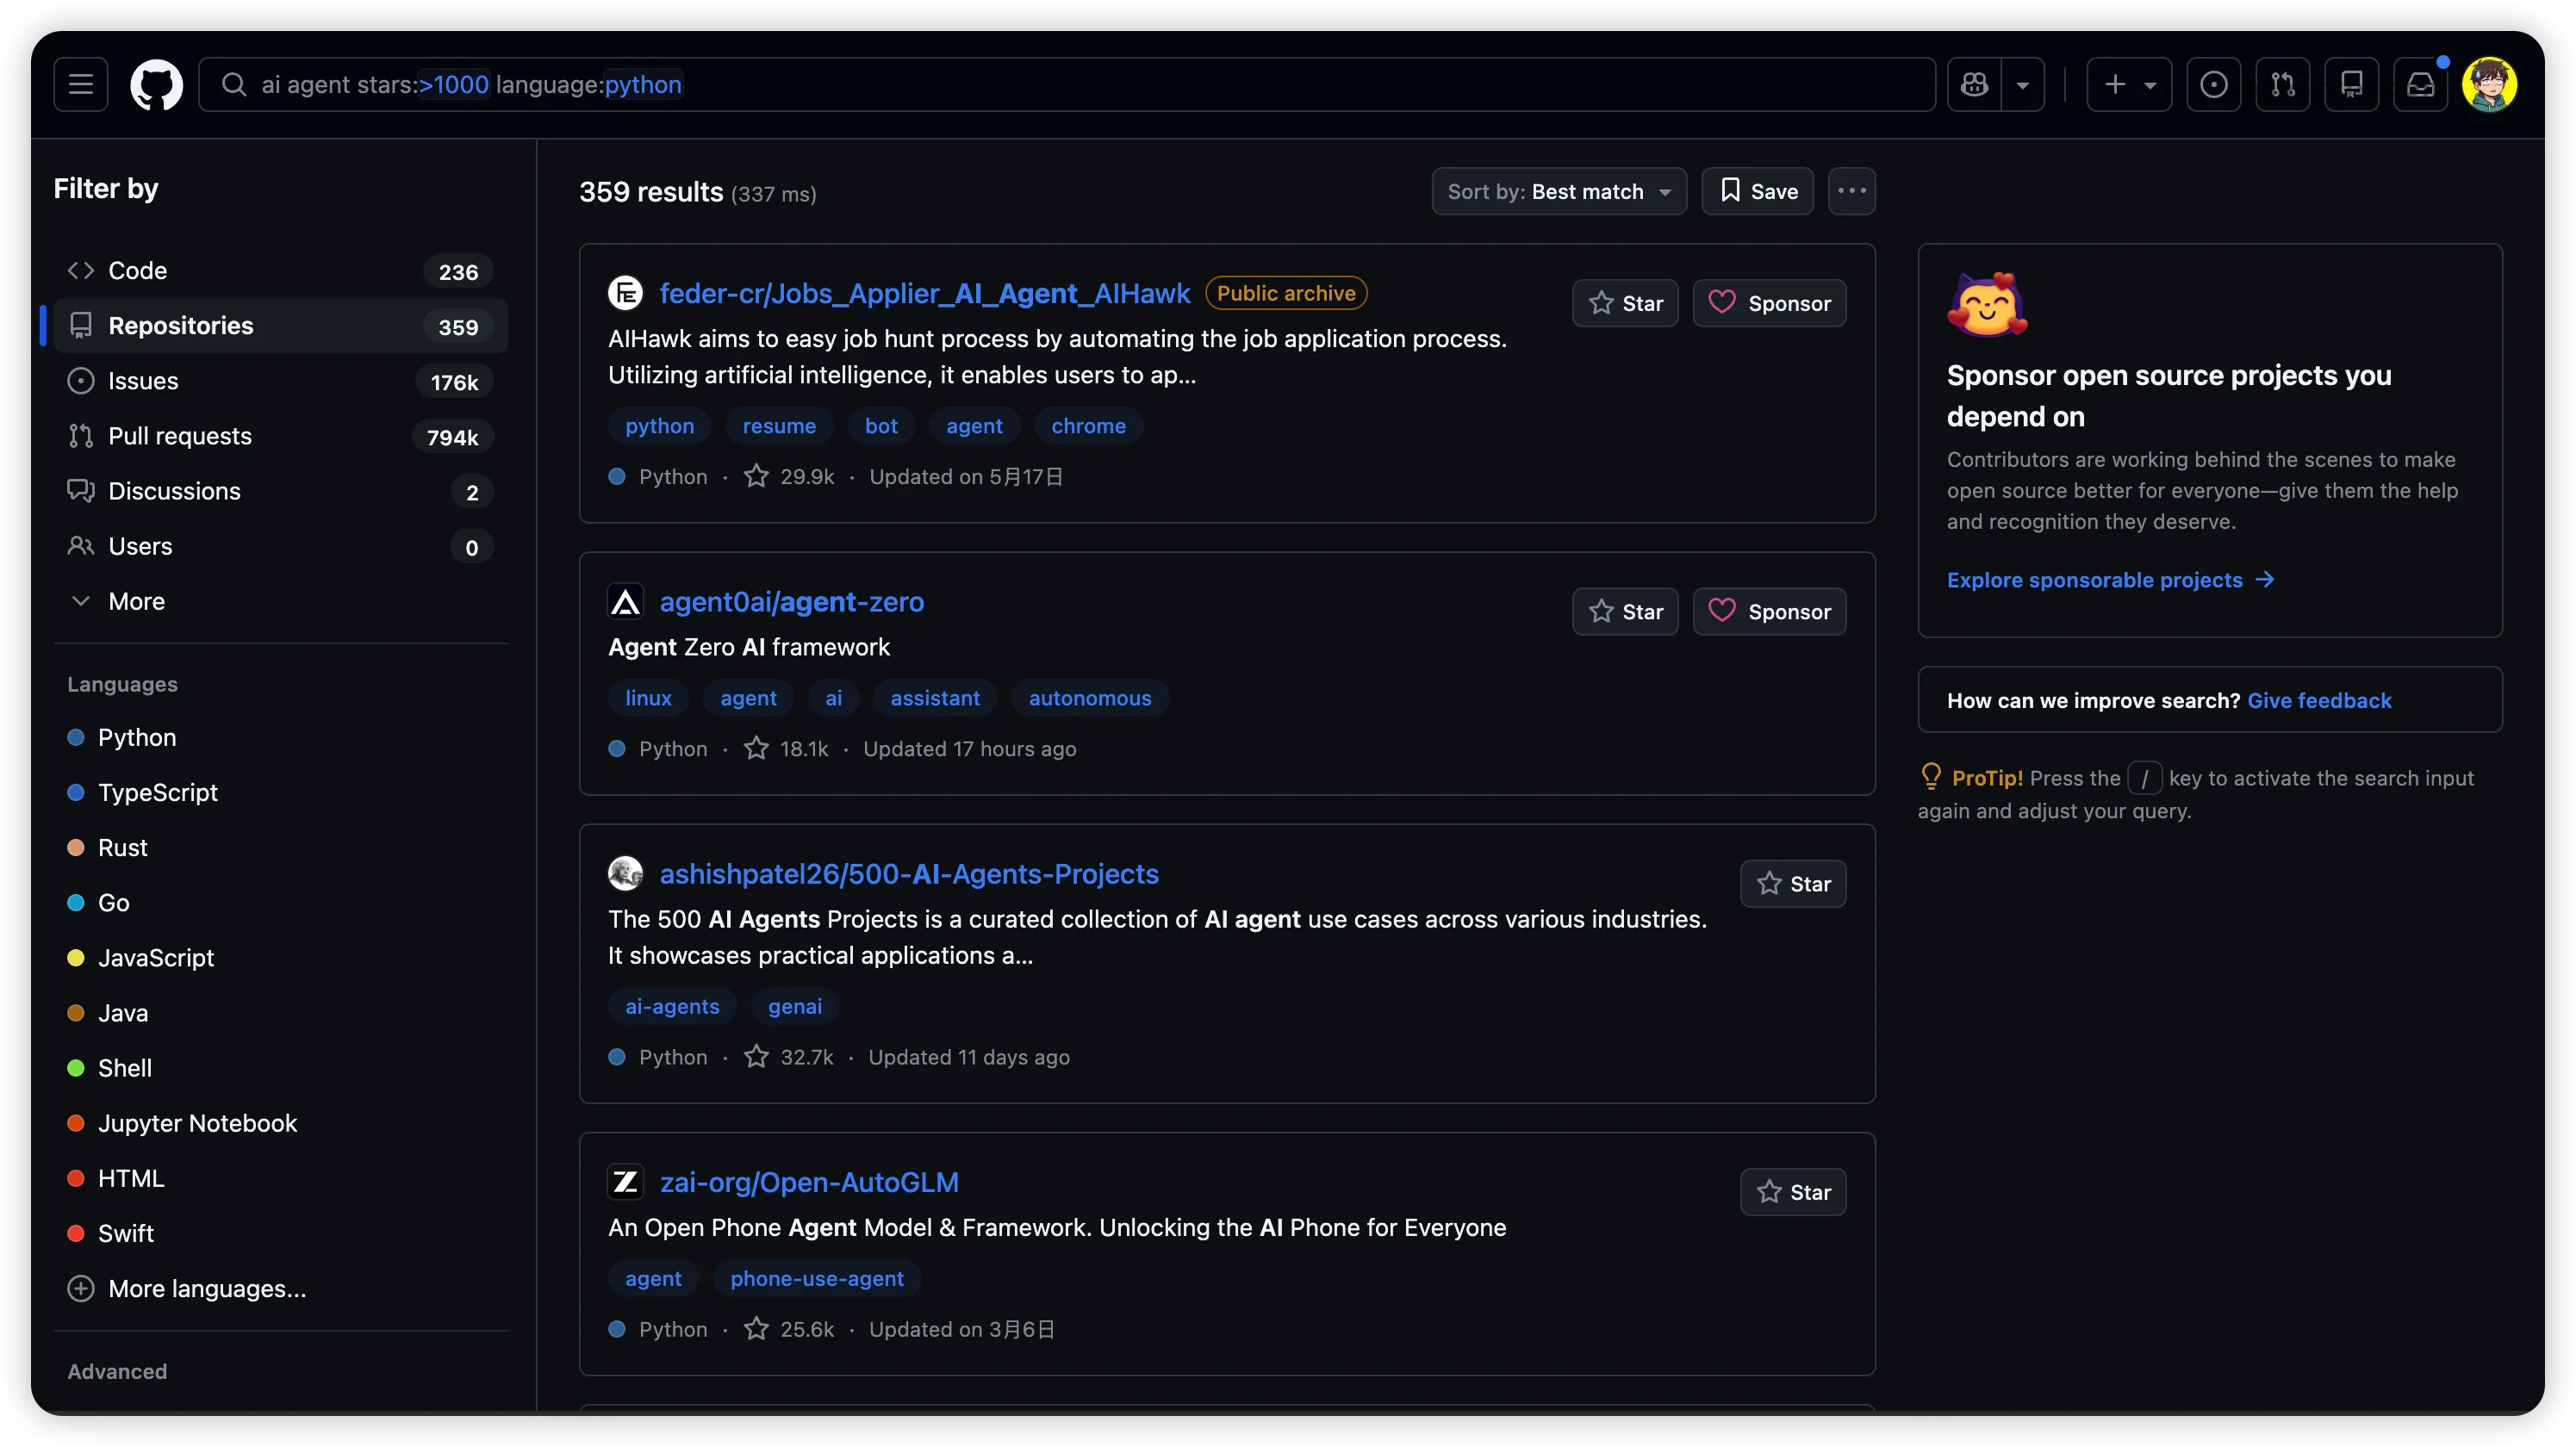Open repositories icon in header
Screen dimensions: 2576x1447
pyautogui.click(x=2352, y=84)
